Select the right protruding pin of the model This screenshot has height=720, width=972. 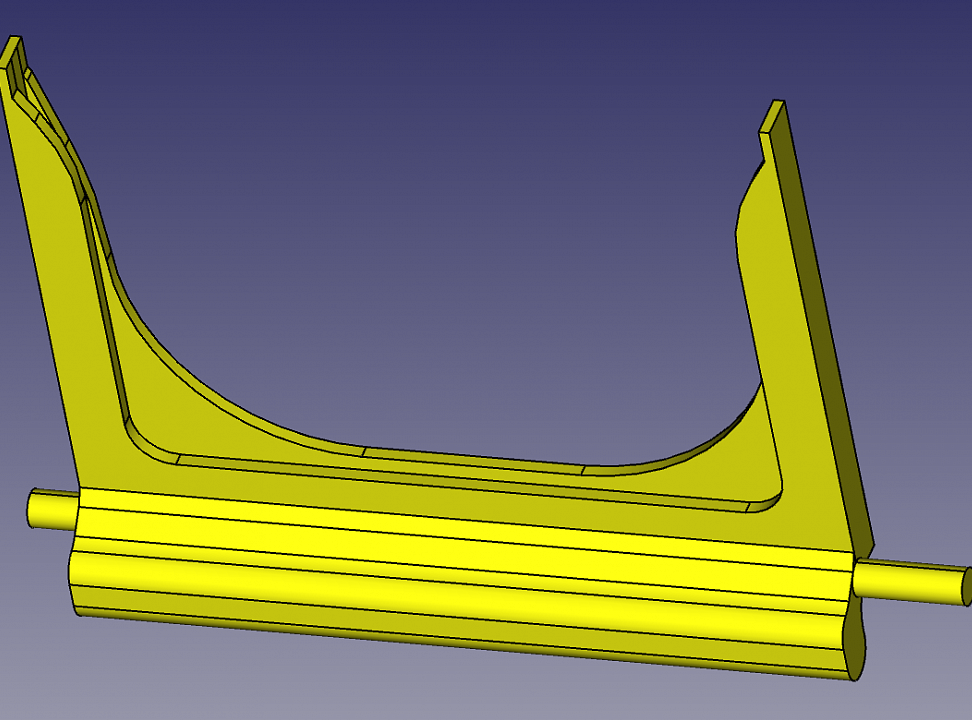911,581
